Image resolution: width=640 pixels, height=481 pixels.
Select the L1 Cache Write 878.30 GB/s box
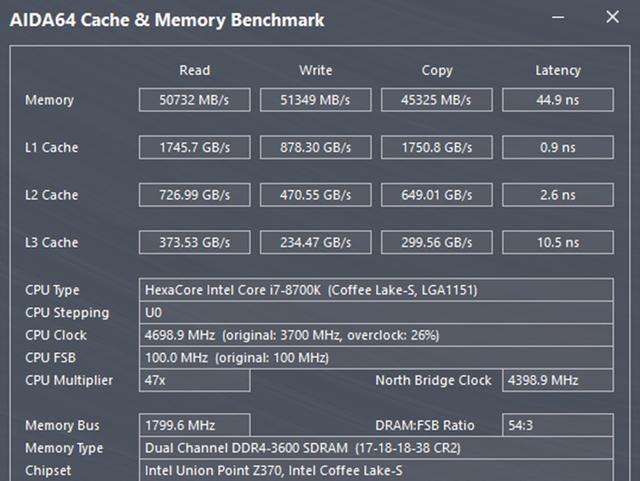pyautogui.click(x=316, y=147)
